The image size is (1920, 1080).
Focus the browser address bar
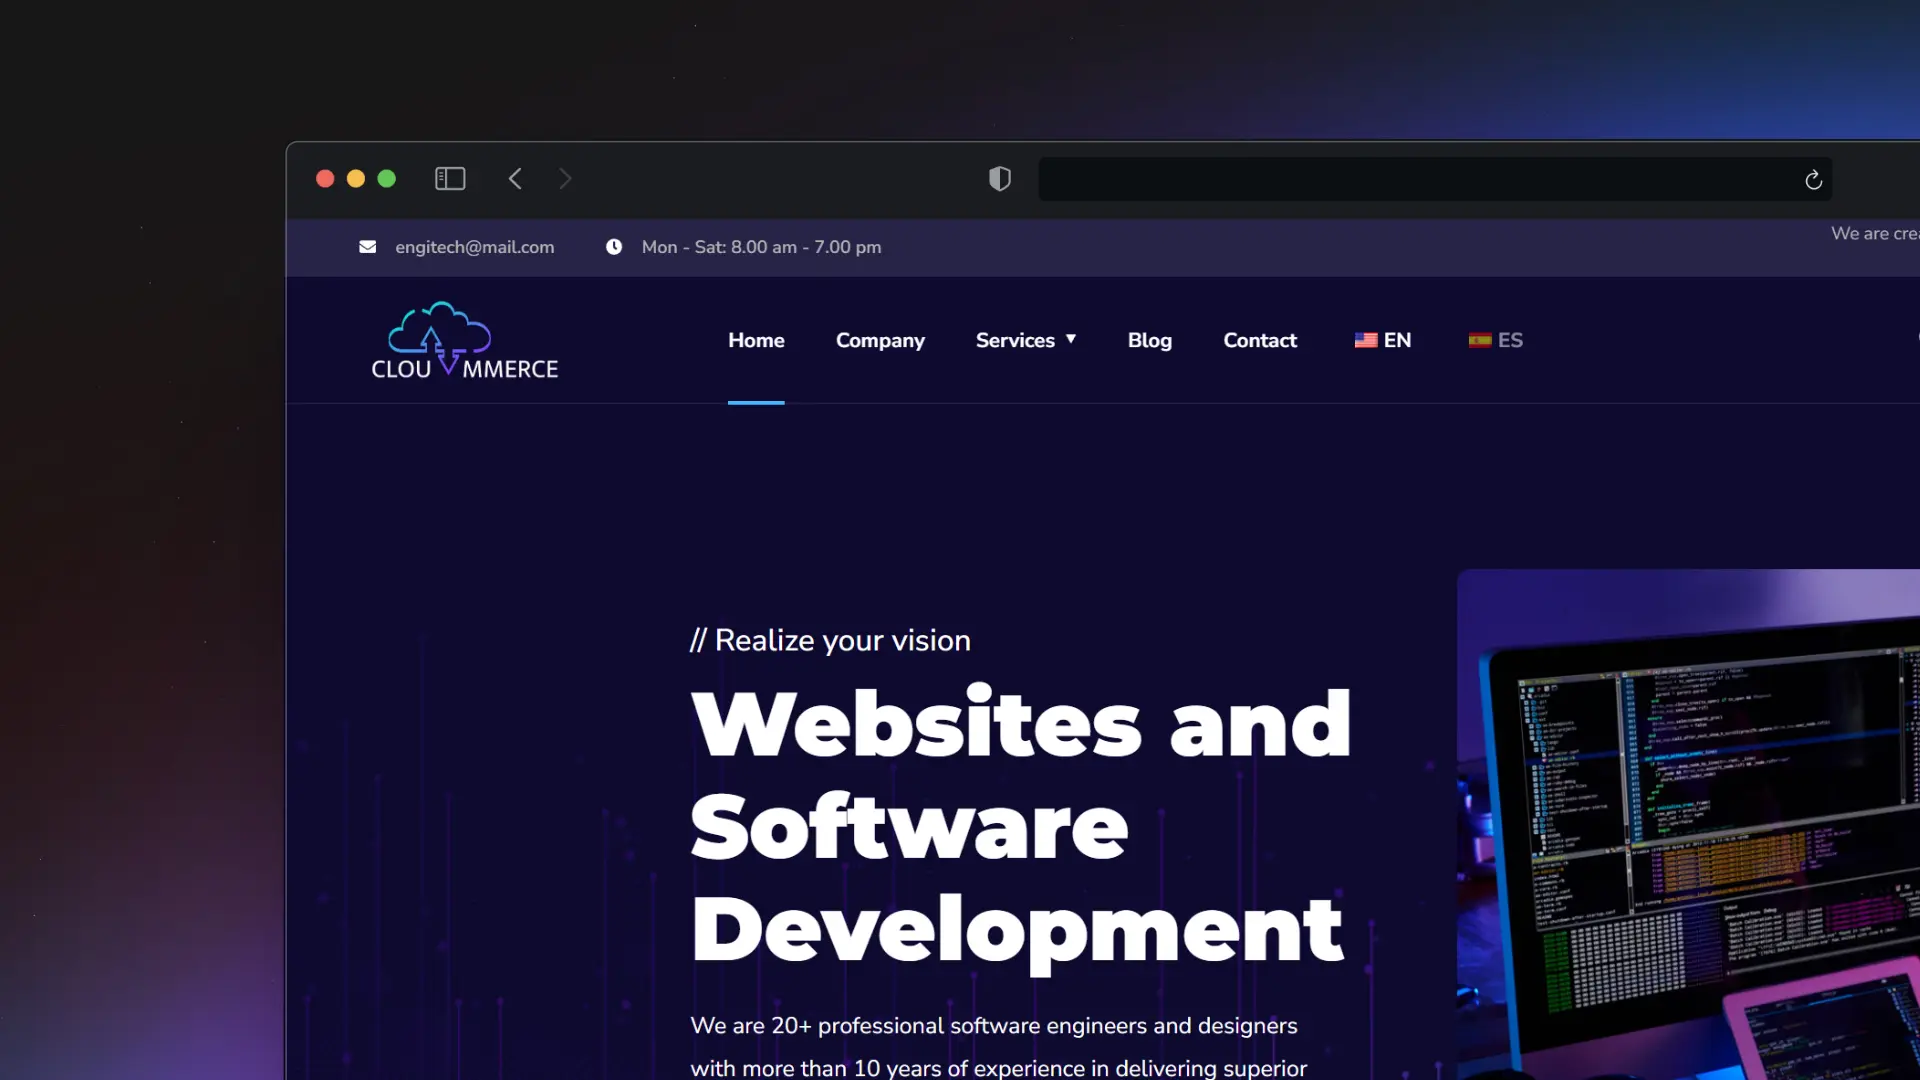(1436, 179)
